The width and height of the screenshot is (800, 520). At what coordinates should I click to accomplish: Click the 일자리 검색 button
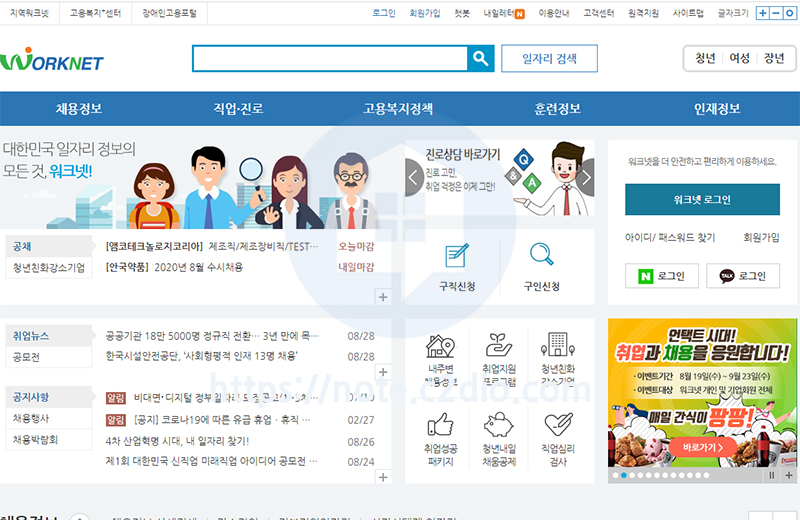pos(549,59)
